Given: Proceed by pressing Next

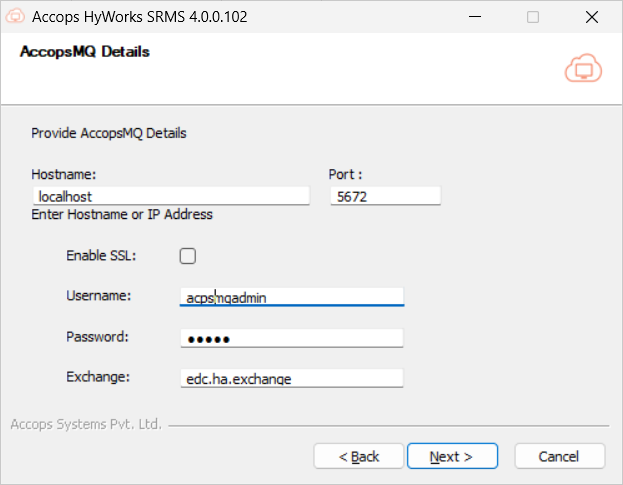Looking at the screenshot, I should 450,456.
